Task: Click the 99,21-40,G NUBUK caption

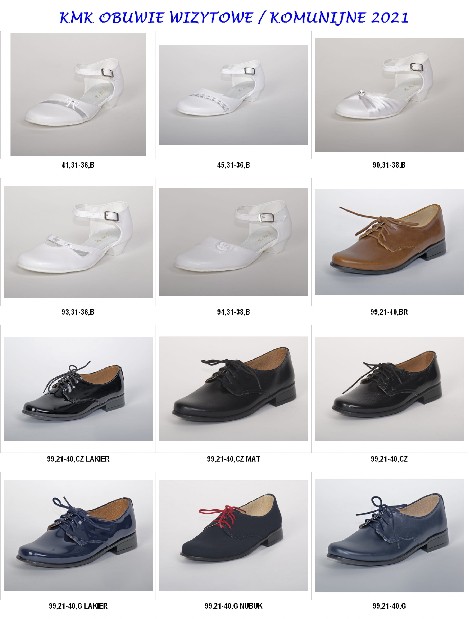Action: [233, 606]
